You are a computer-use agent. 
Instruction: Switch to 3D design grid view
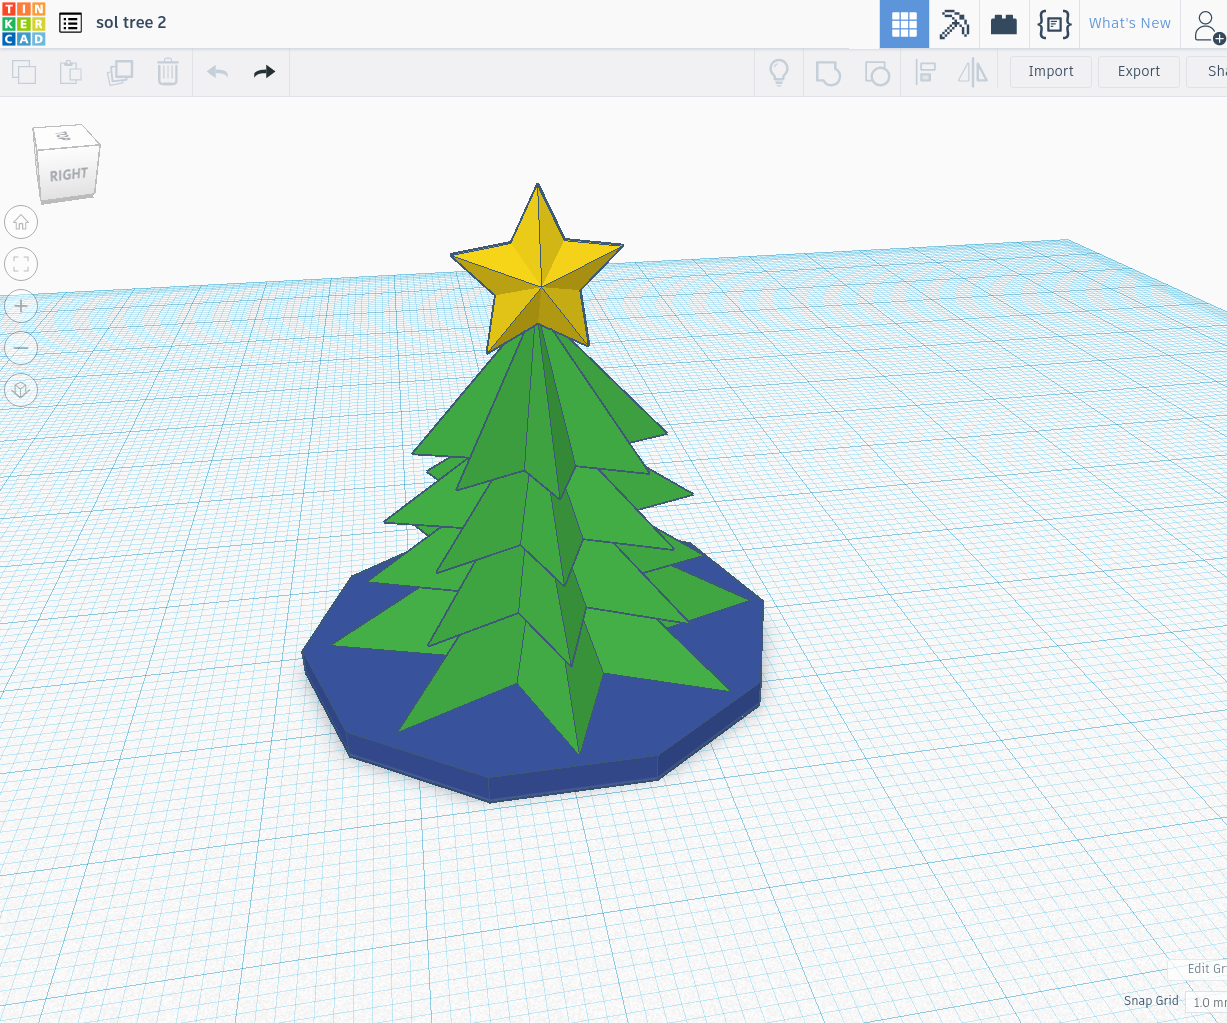point(904,24)
